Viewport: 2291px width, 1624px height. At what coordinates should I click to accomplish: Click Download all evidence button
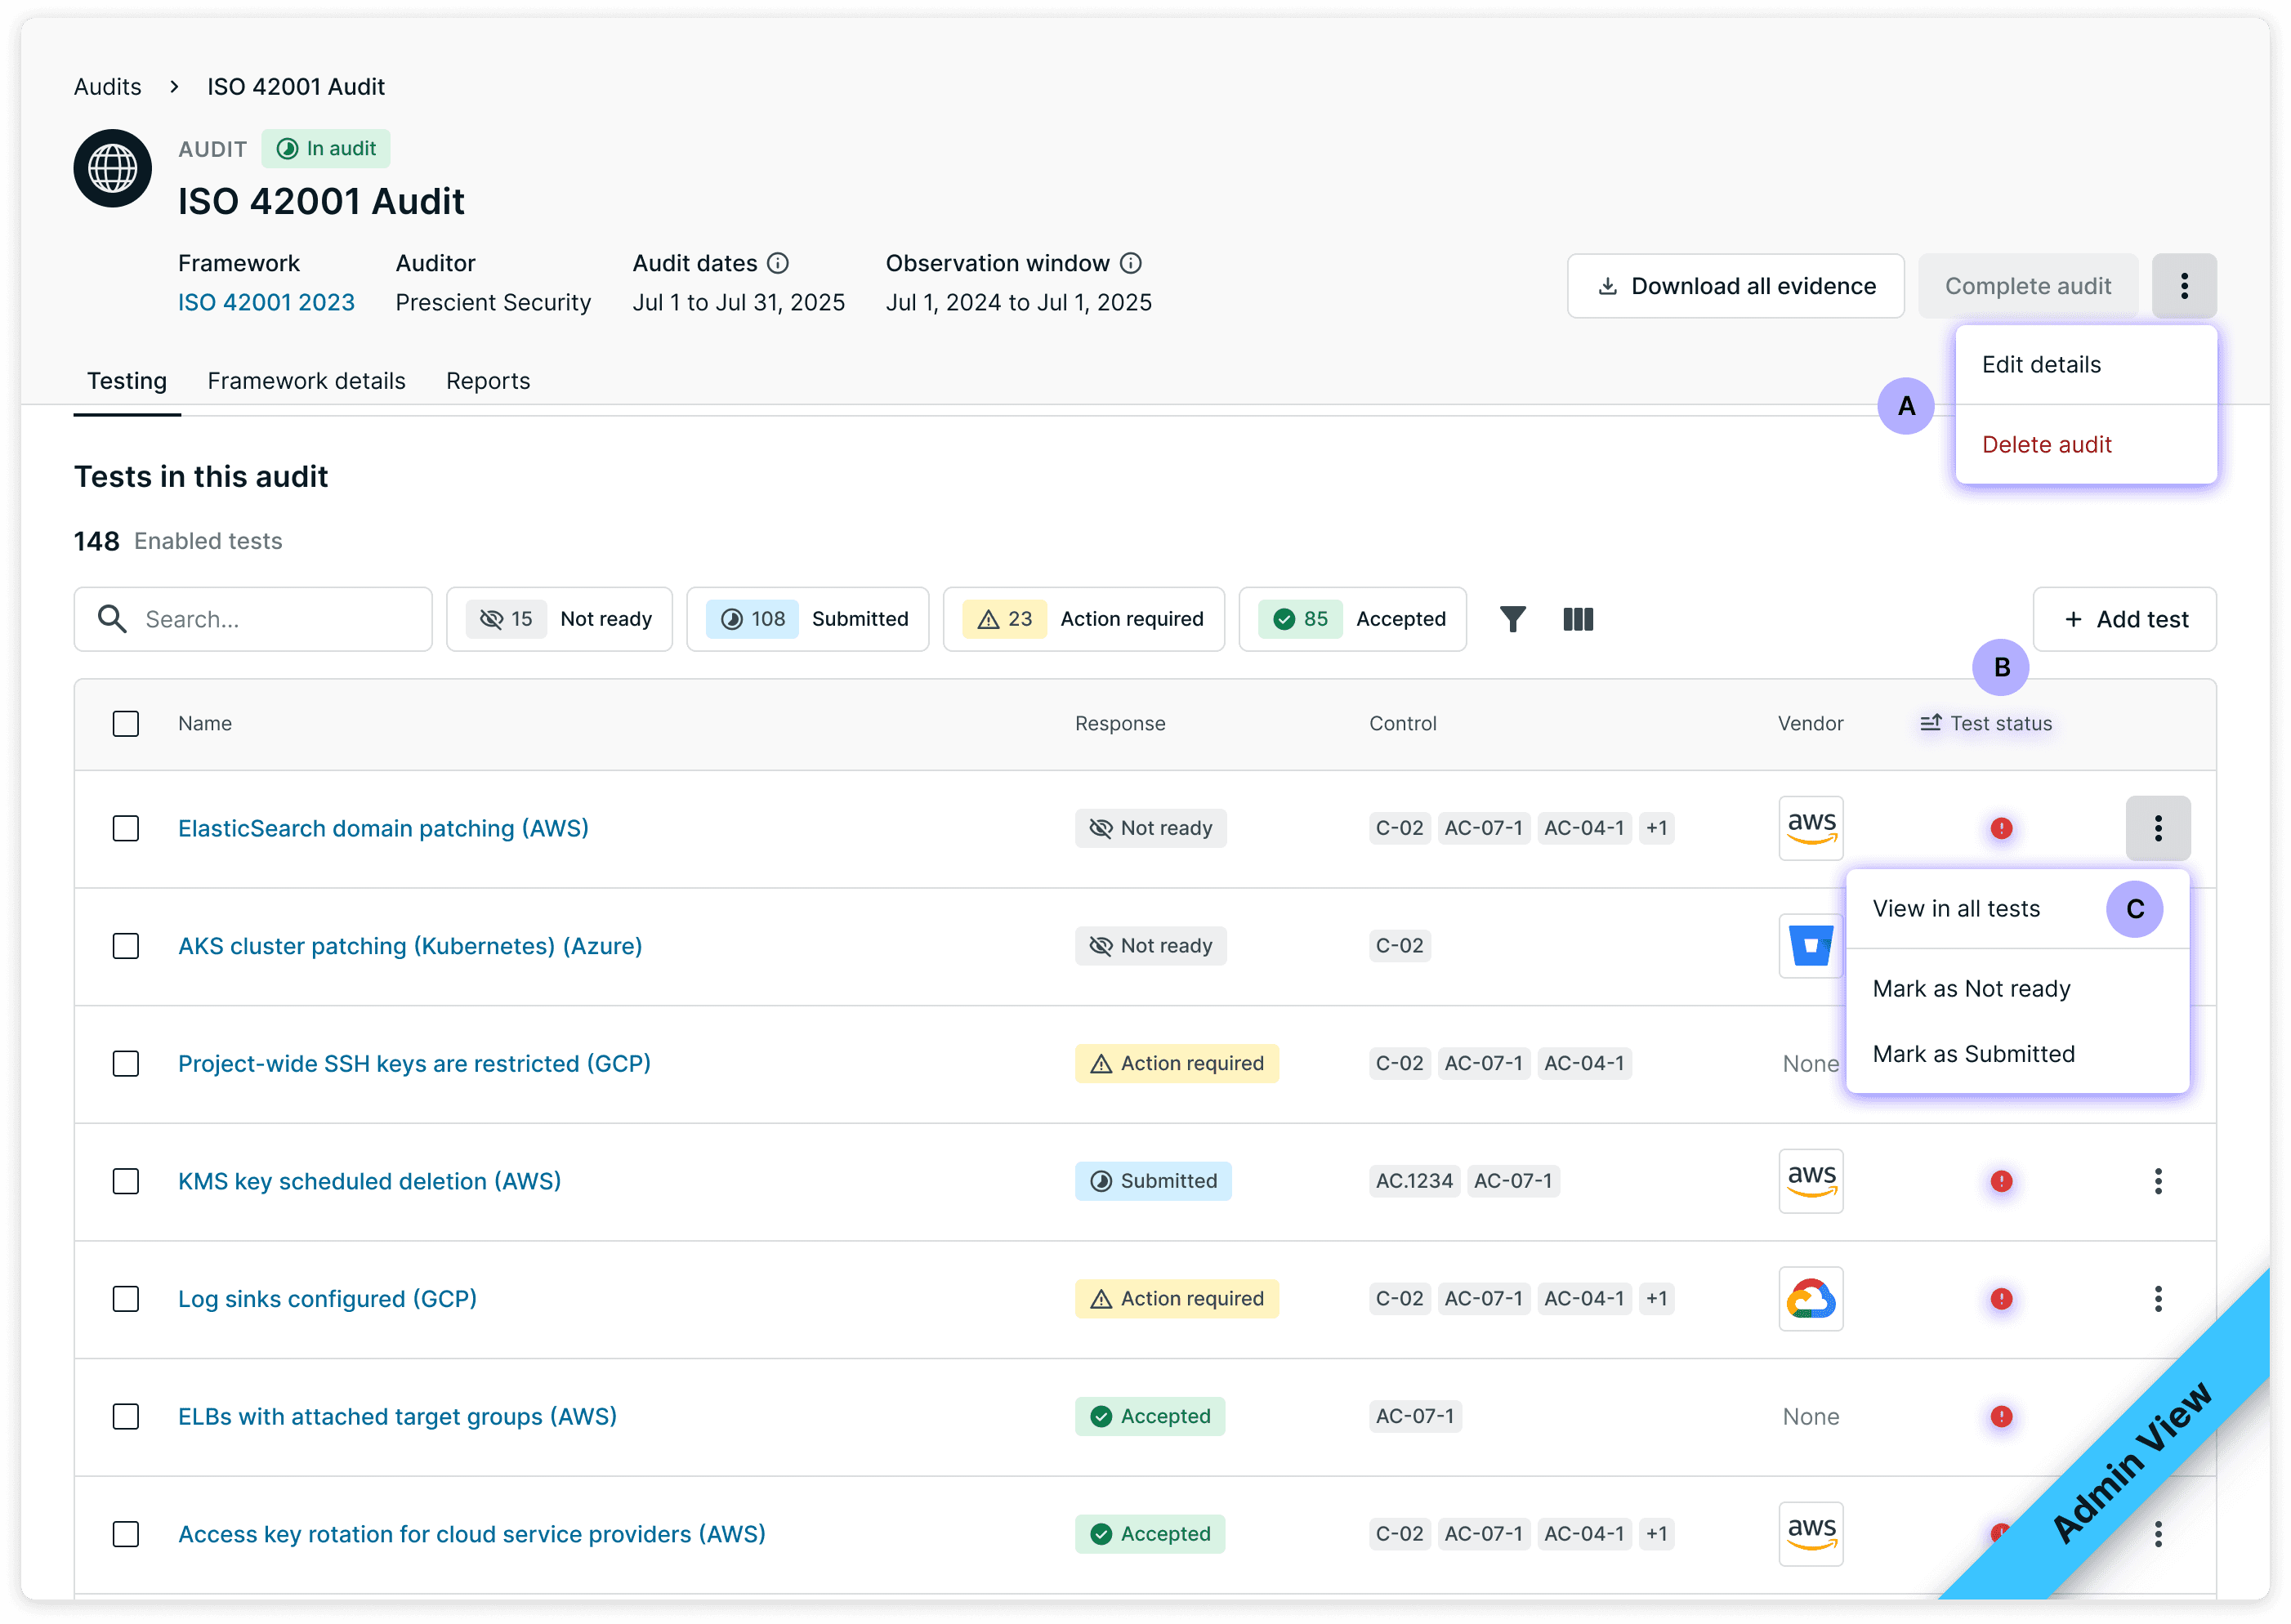[1735, 286]
